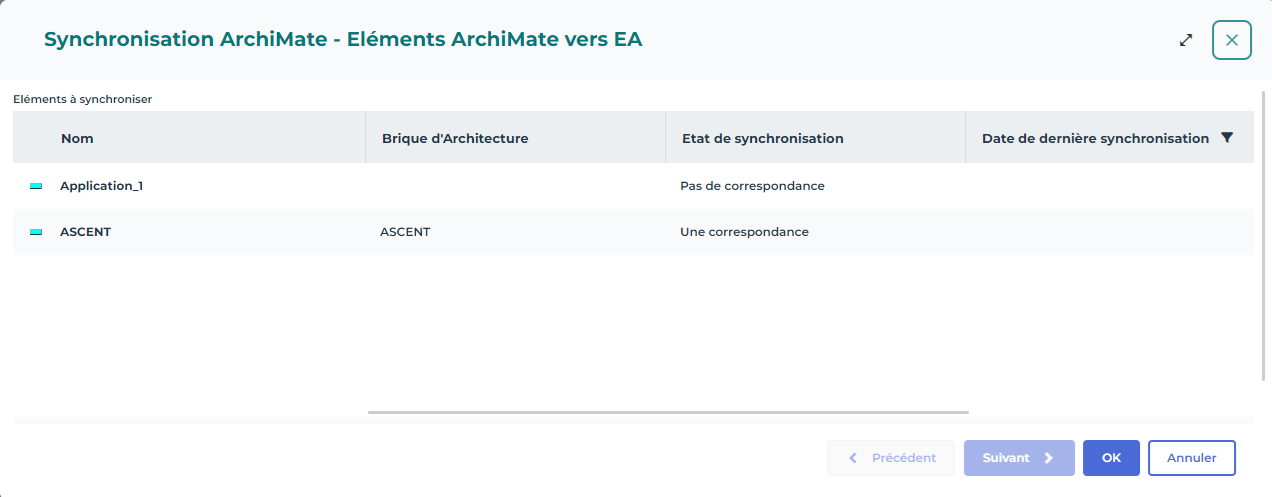Click the Brique d'Architecture column header
This screenshot has height=497, width=1272.
[455, 138]
